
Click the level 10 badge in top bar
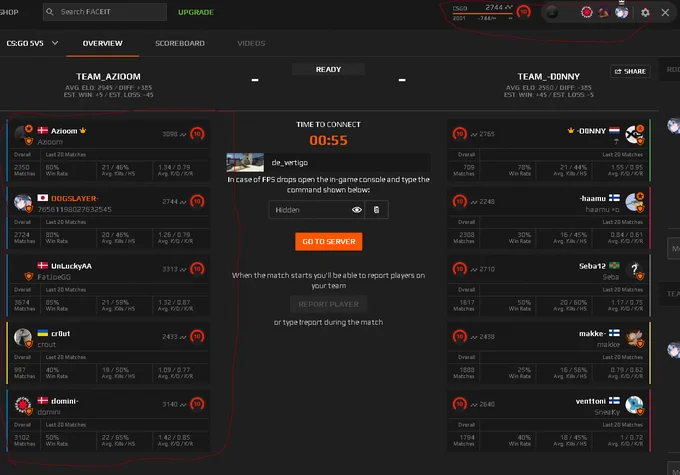[x=524, y=12]
